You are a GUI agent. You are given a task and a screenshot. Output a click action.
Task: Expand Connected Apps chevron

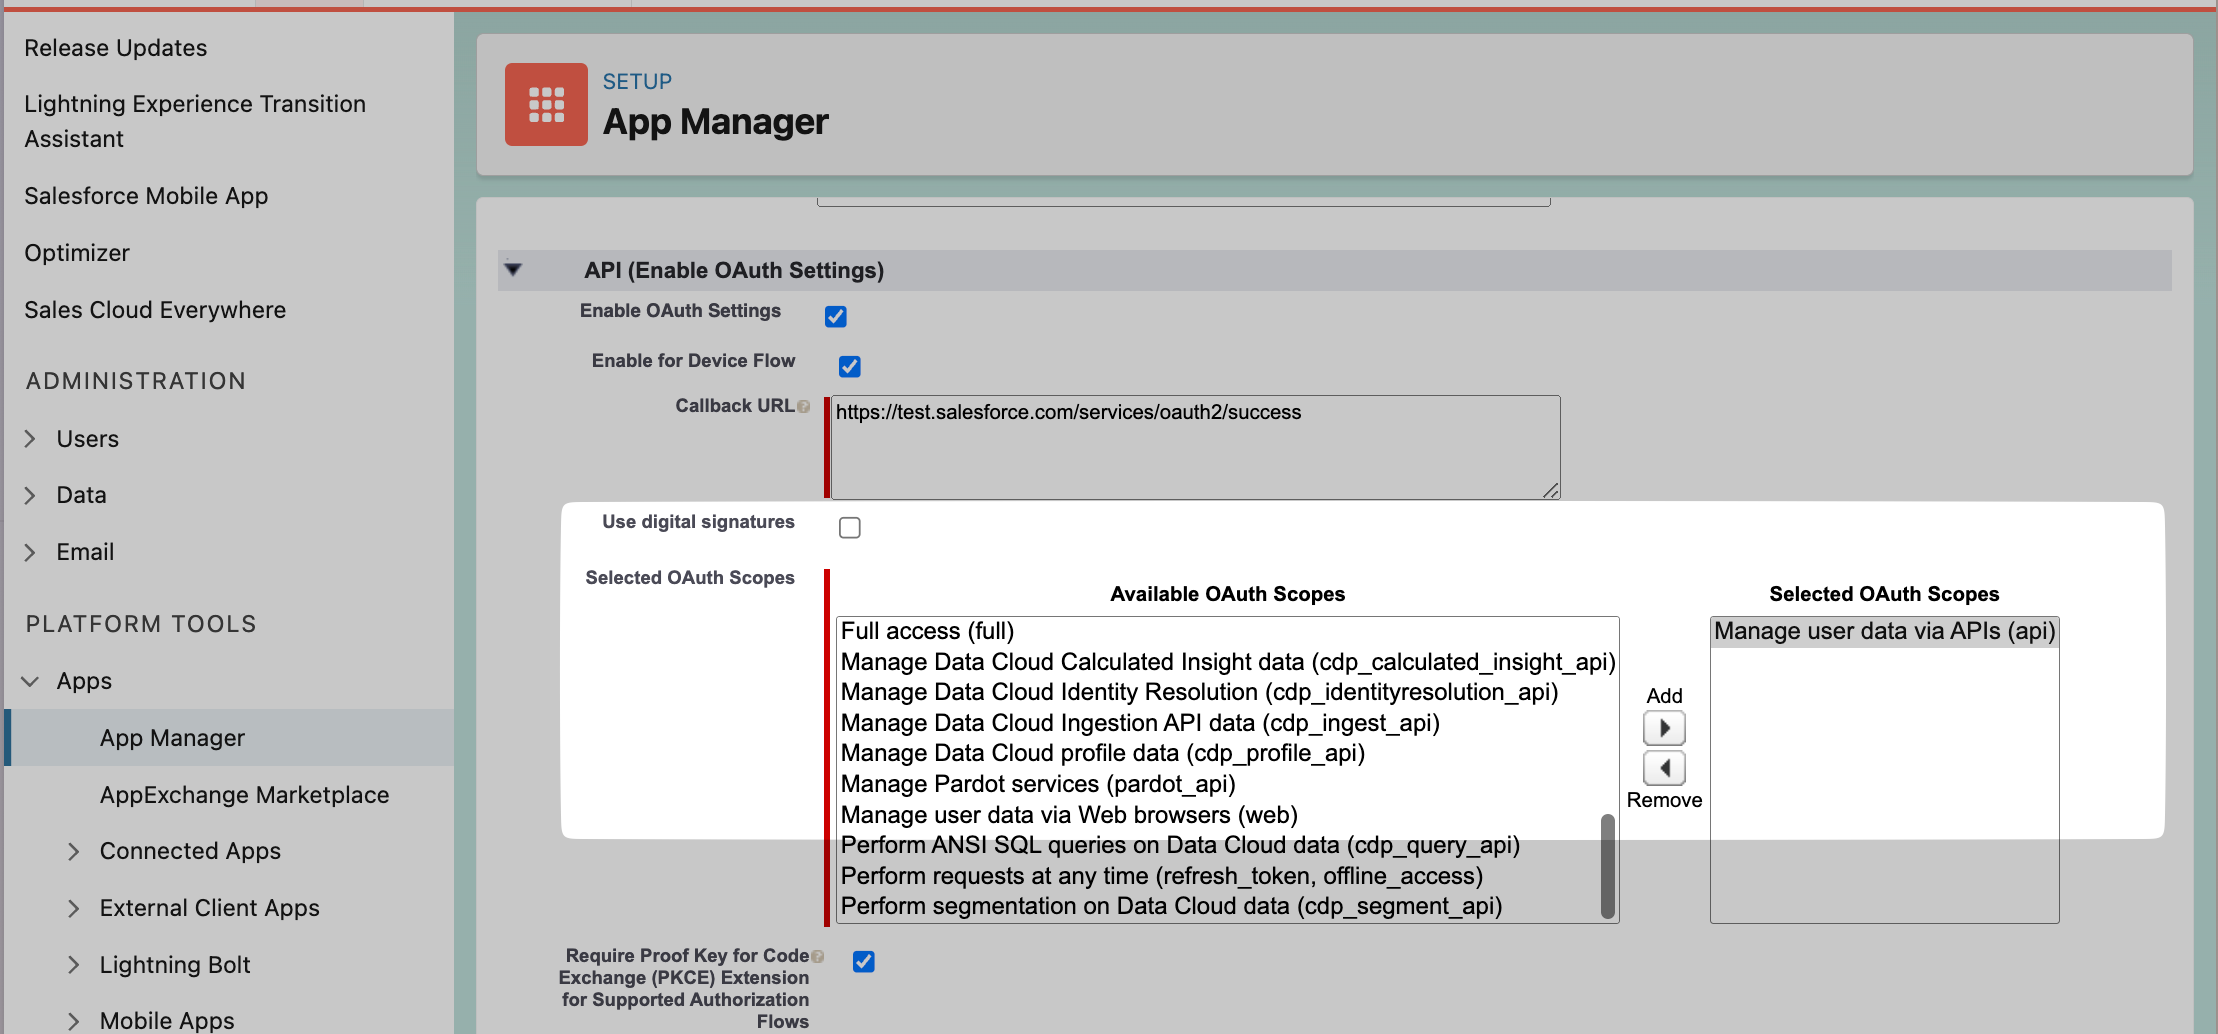(73, 851)
